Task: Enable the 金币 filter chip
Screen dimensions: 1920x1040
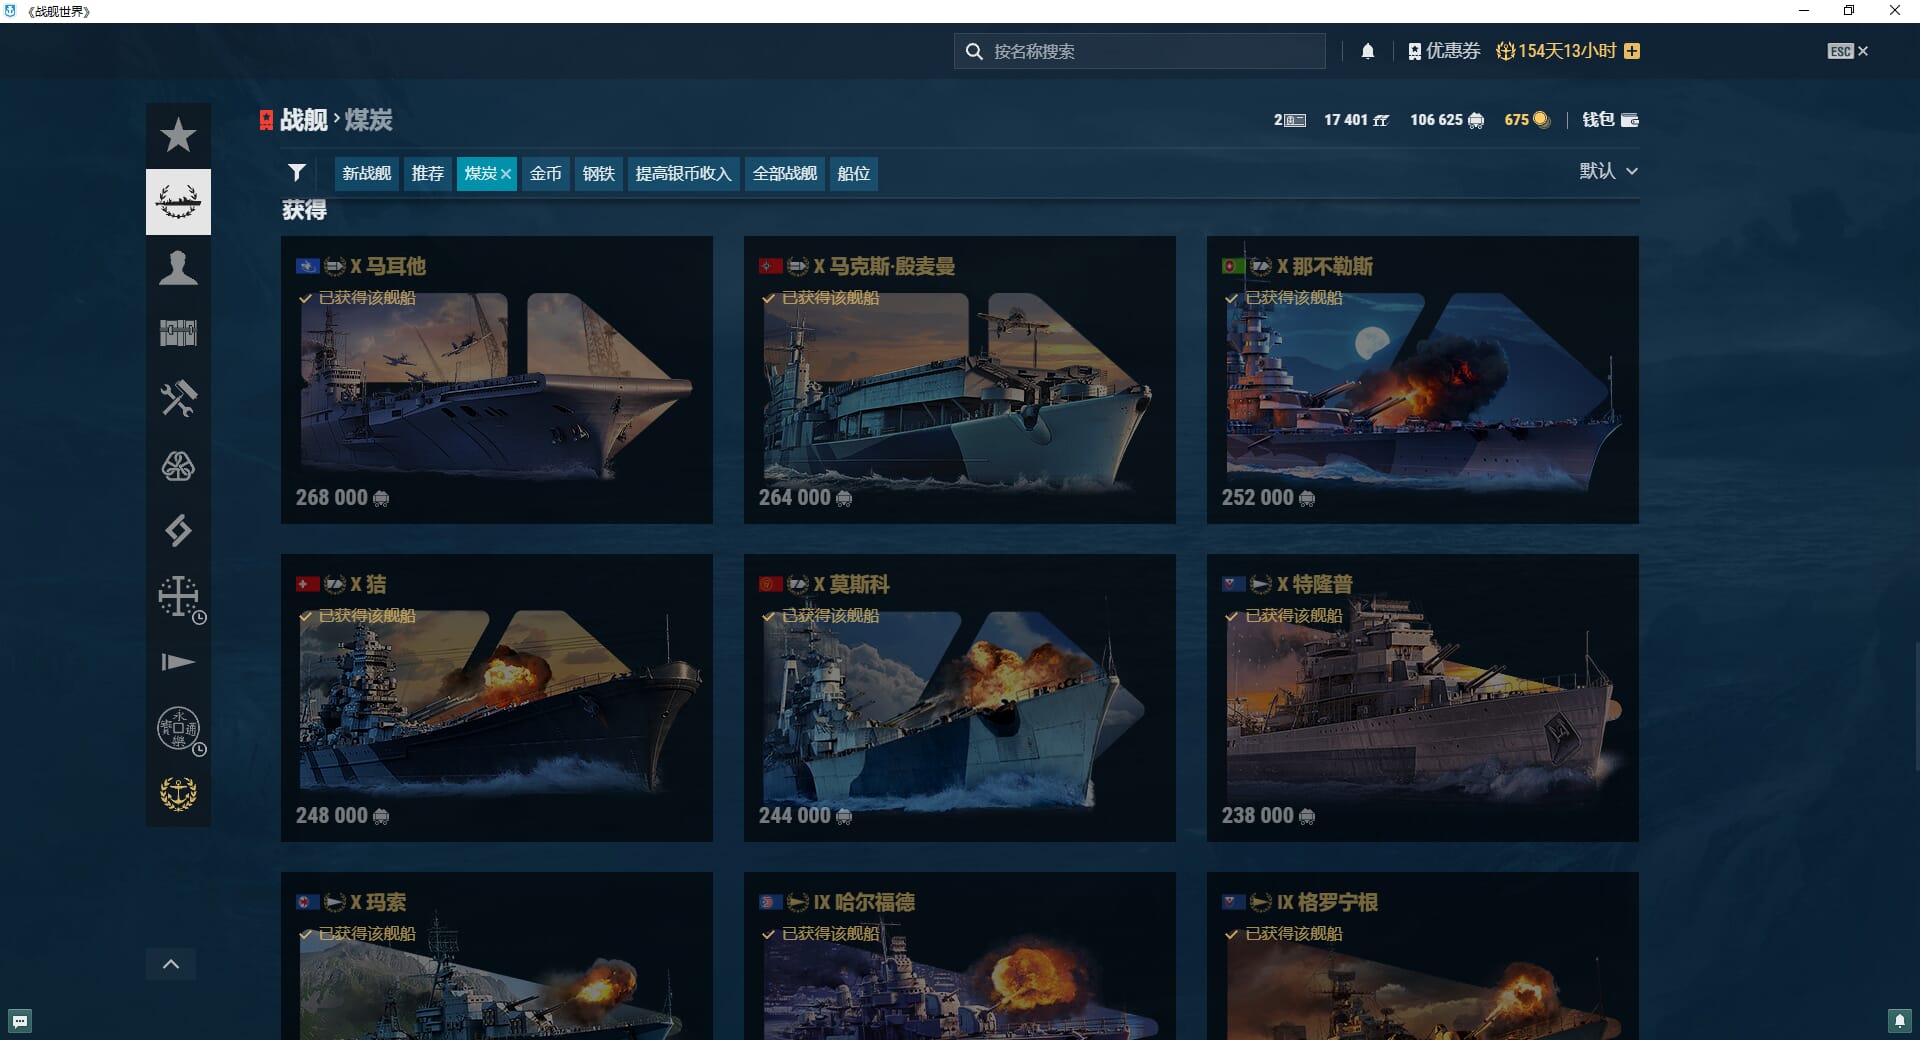Action: (545, 174)
